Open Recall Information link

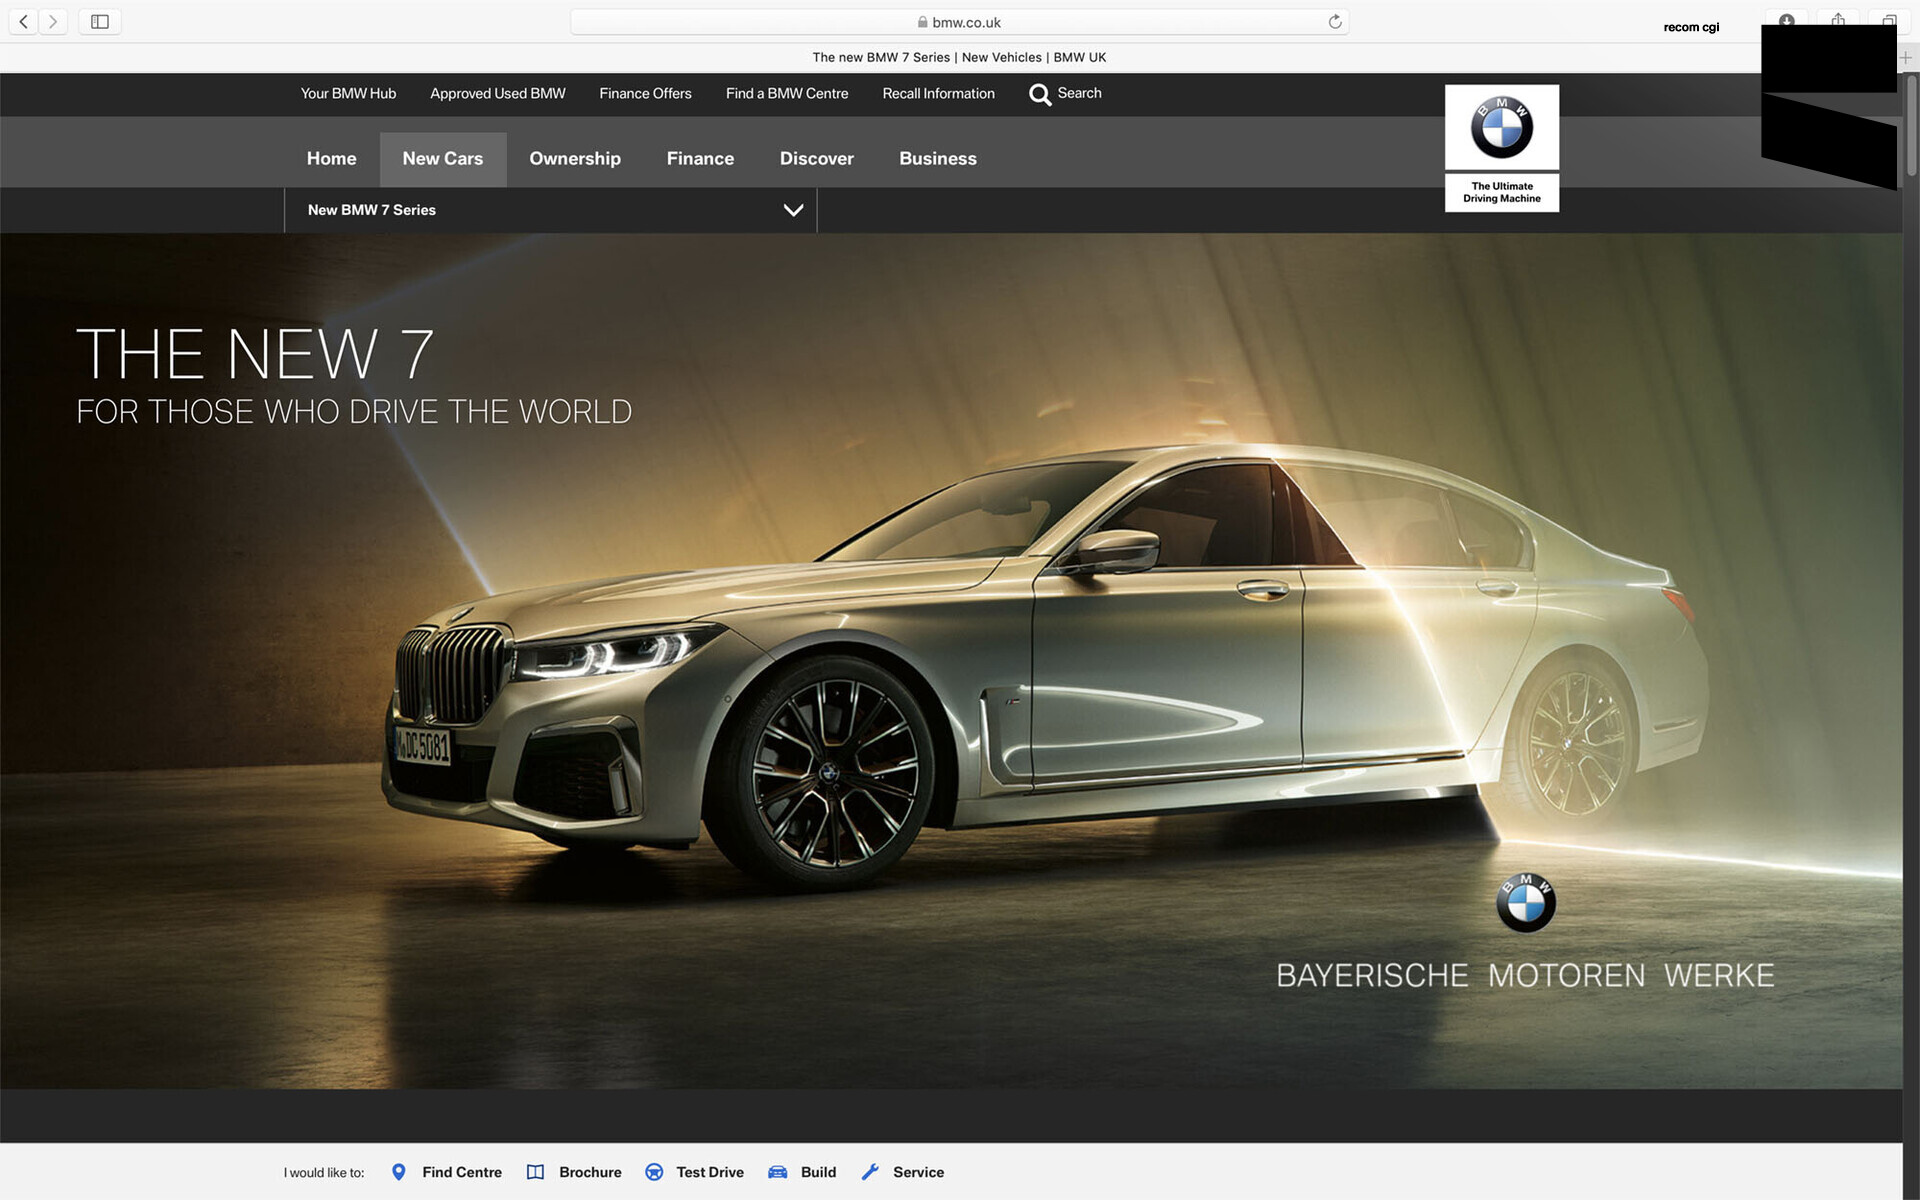pyautogui.click(x=938, y=94)
